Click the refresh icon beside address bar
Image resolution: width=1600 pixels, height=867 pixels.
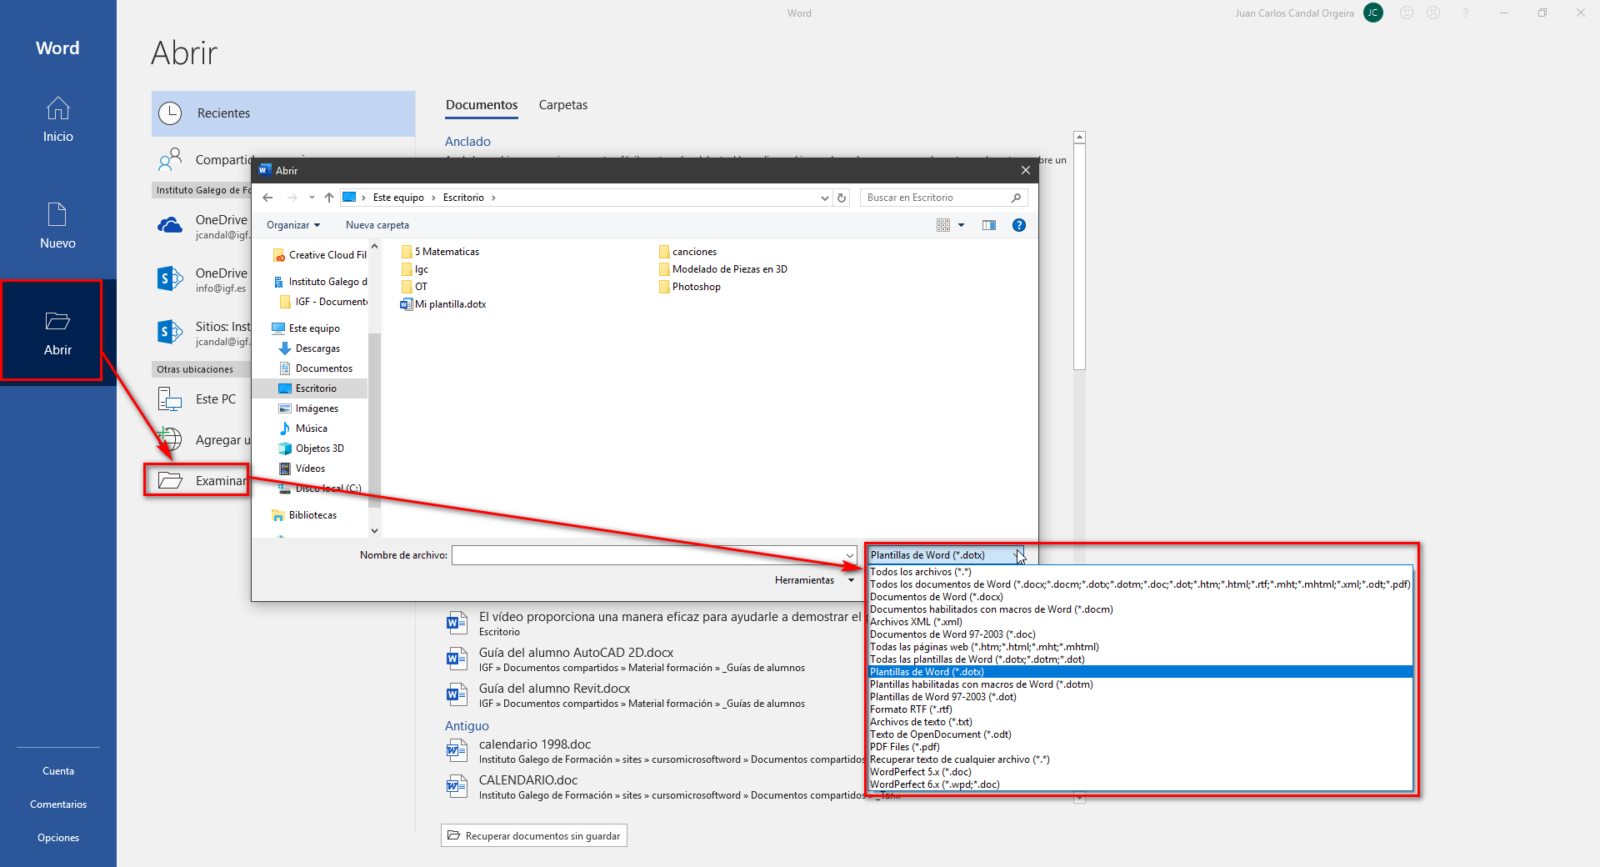pos(842,198)
